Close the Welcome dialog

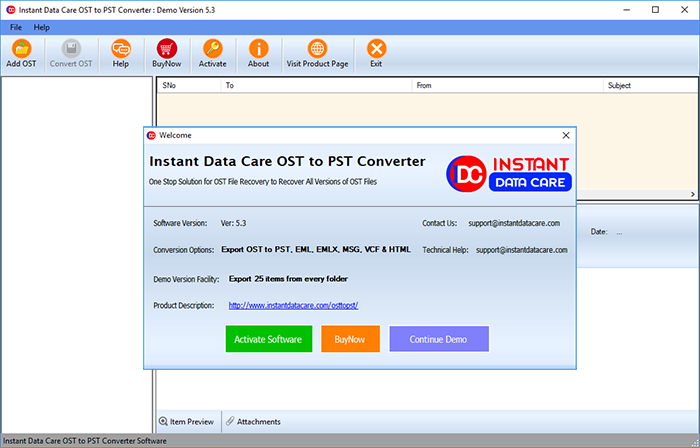coord(566,135)
